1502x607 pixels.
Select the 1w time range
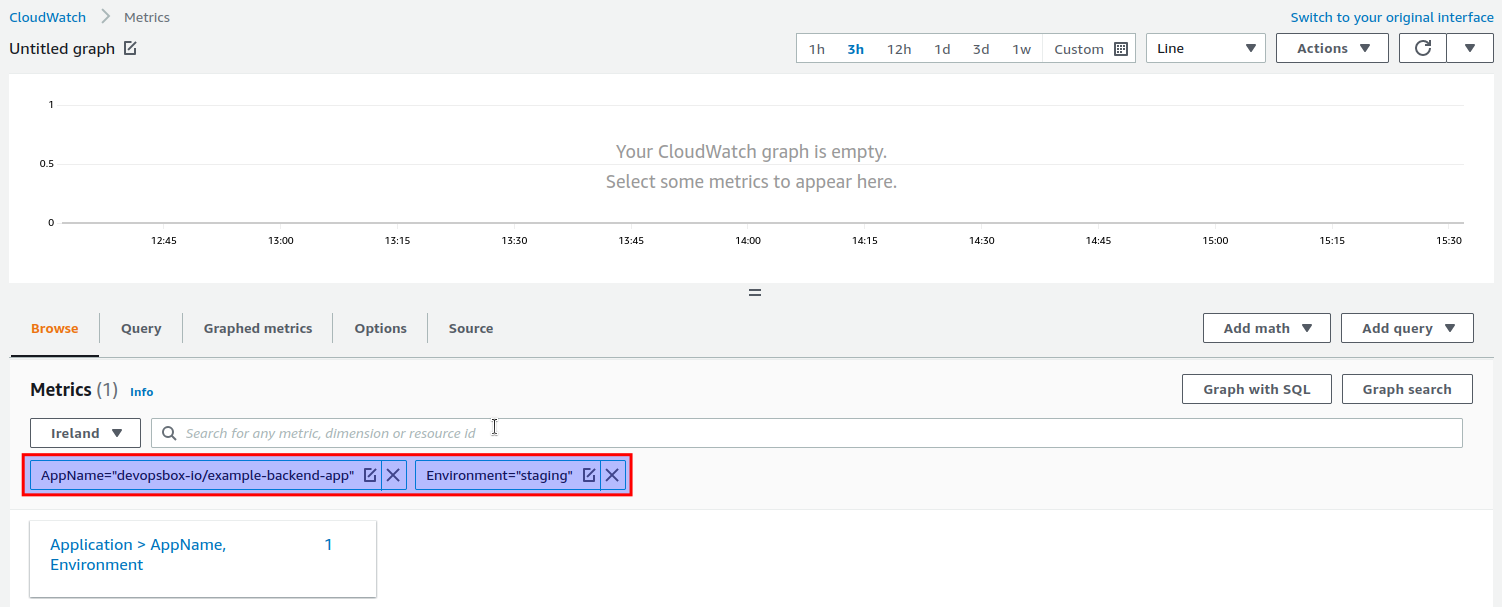(1021, 47)
